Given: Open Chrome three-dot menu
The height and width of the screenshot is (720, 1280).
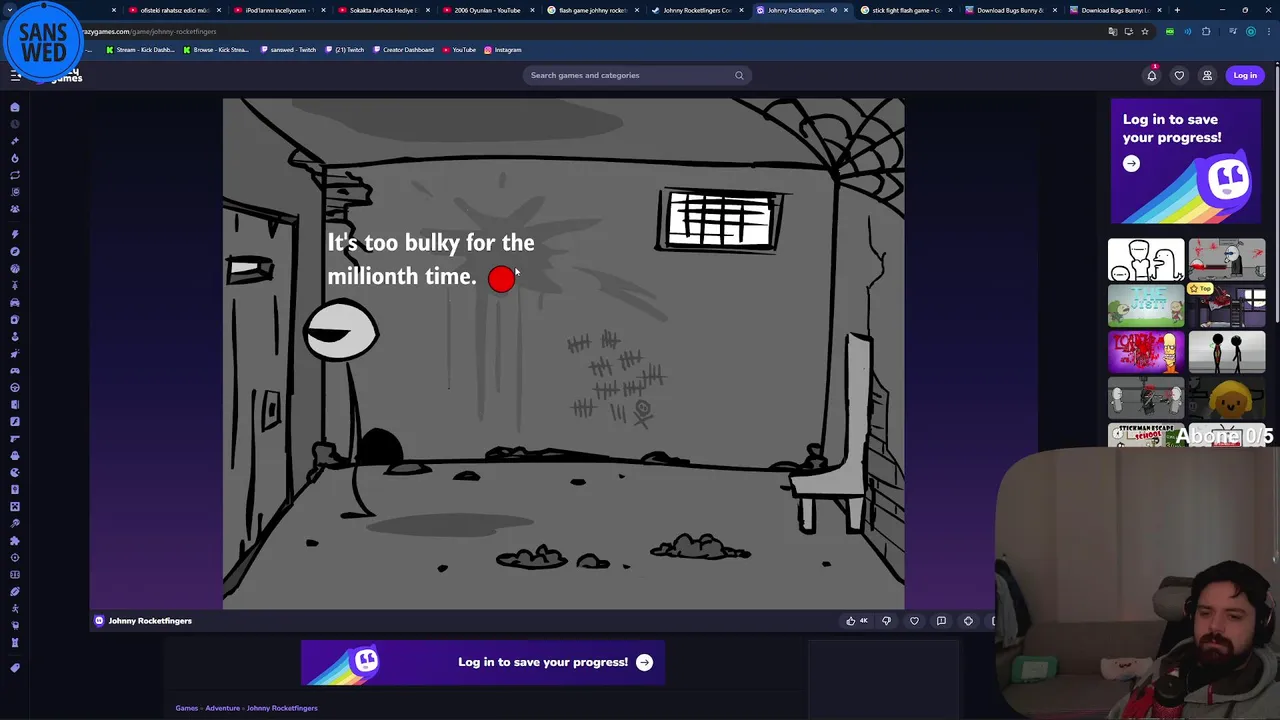Looking at the screenshot, I should coord(1268,31).
